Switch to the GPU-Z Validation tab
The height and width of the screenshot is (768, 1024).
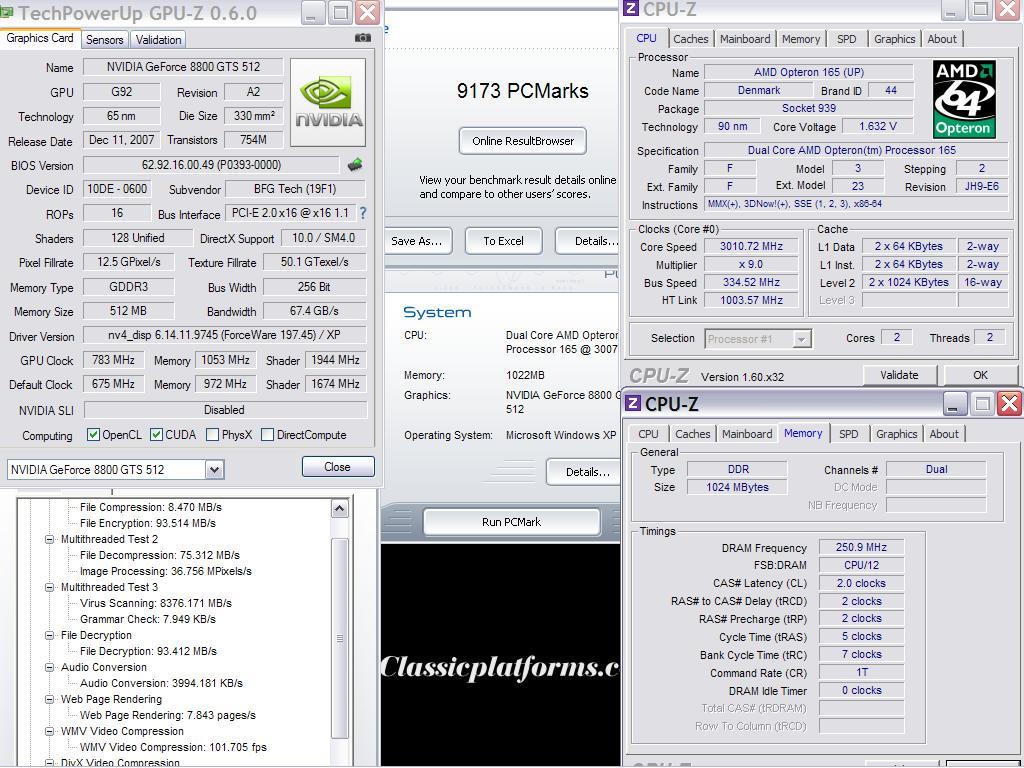point(159,40)
